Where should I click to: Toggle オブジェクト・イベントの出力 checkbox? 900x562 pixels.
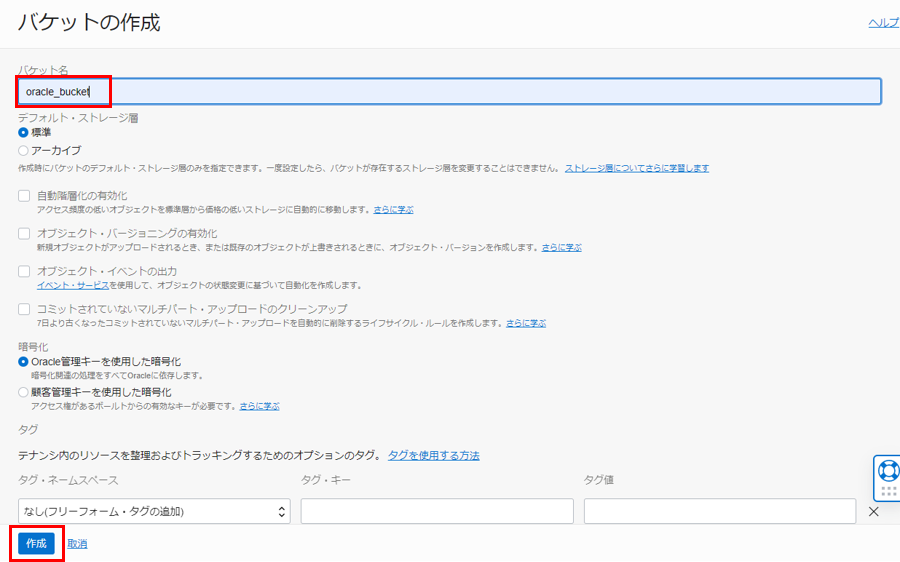pyautogui.click(x=24, y=271)
